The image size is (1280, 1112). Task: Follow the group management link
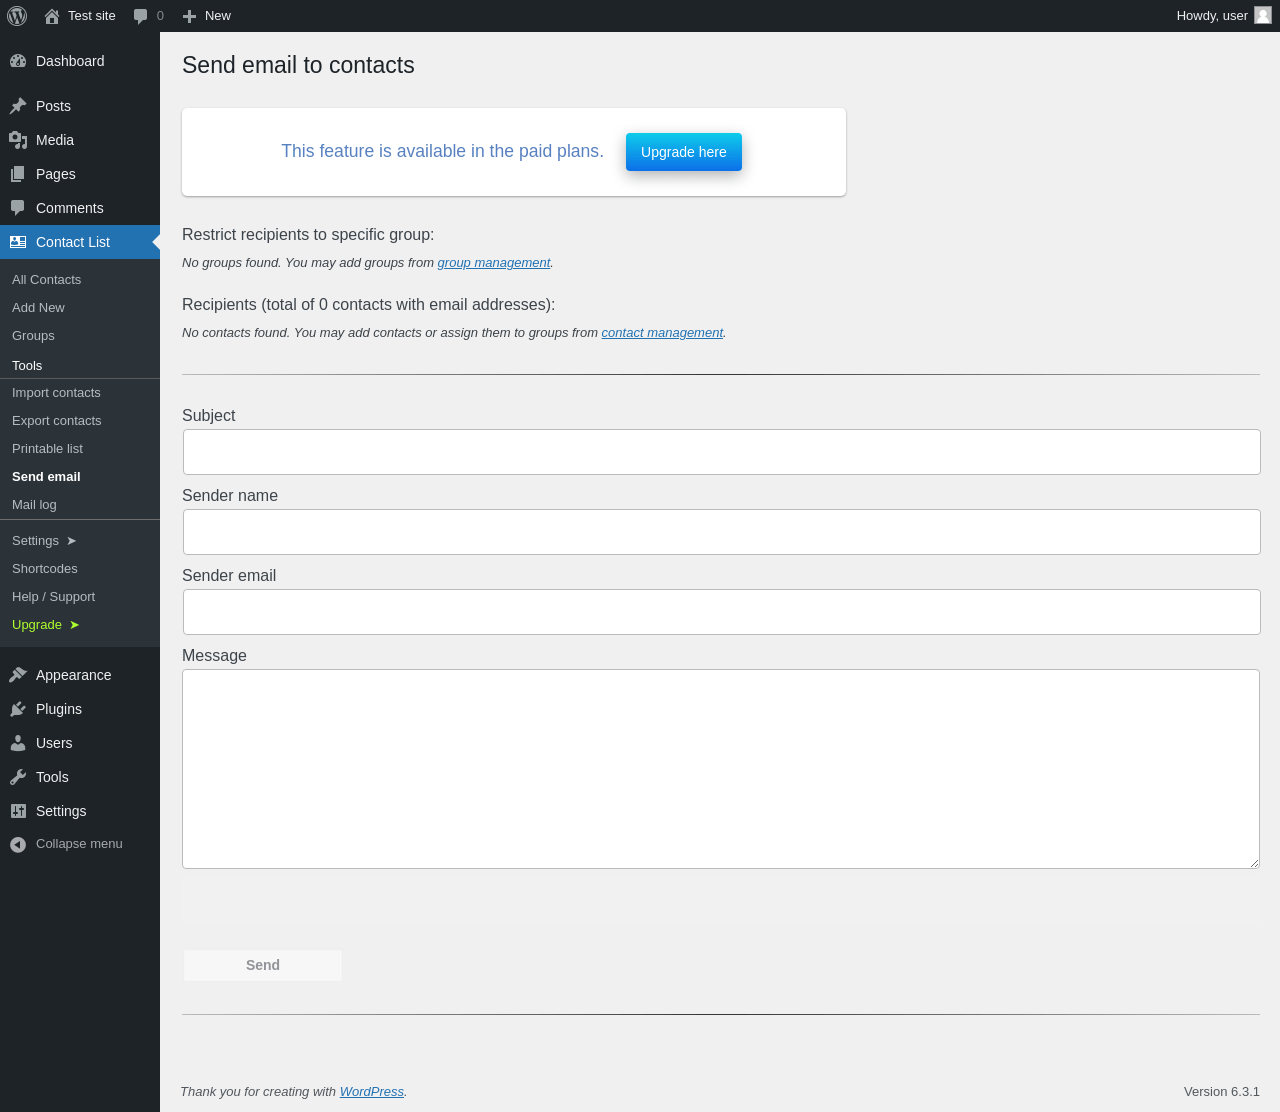[x=494, y=263]
